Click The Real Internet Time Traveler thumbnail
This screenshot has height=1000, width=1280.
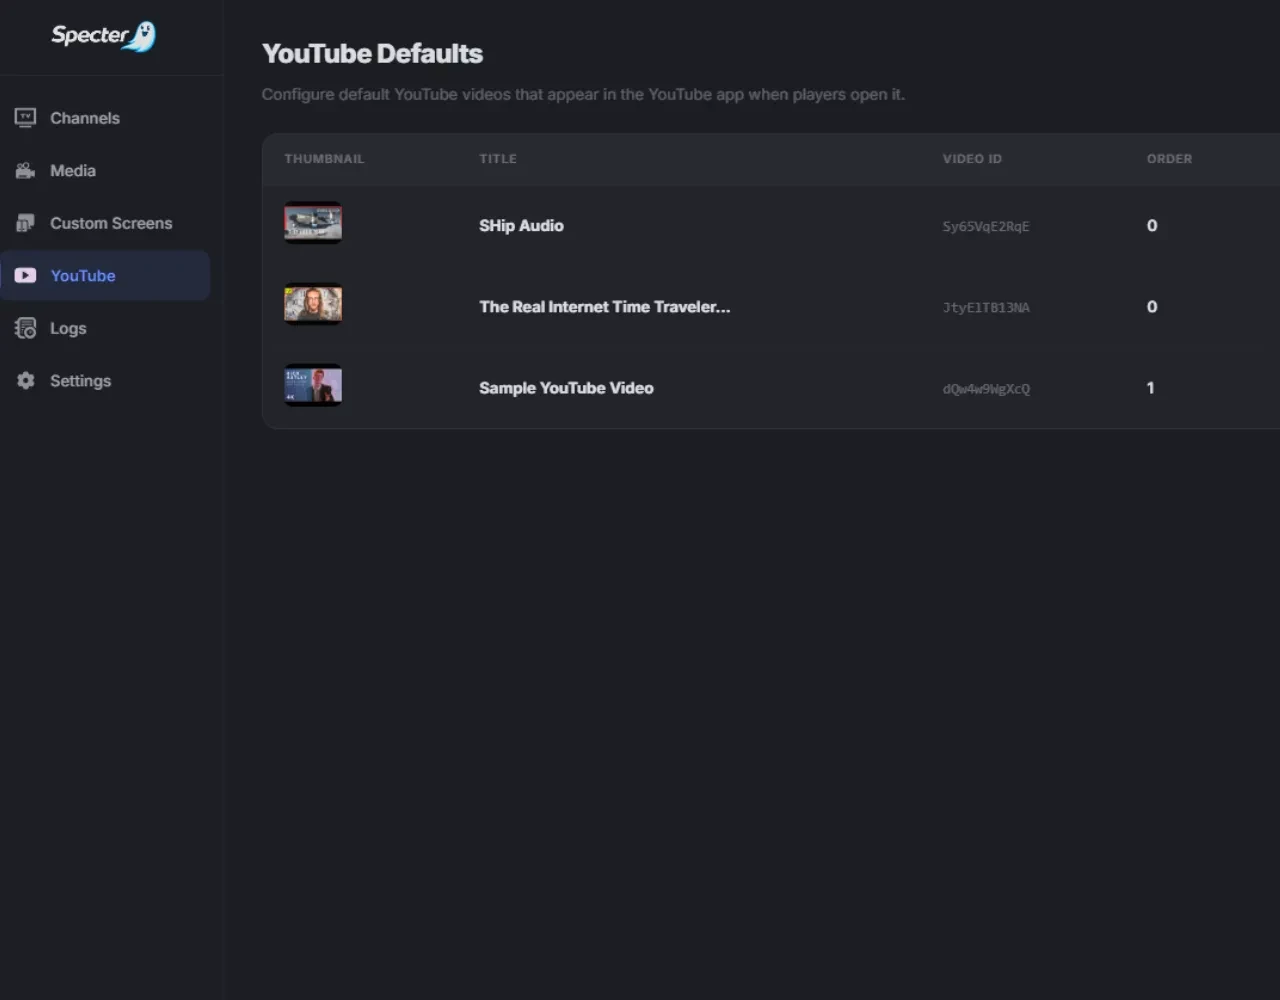pos(313,304)
